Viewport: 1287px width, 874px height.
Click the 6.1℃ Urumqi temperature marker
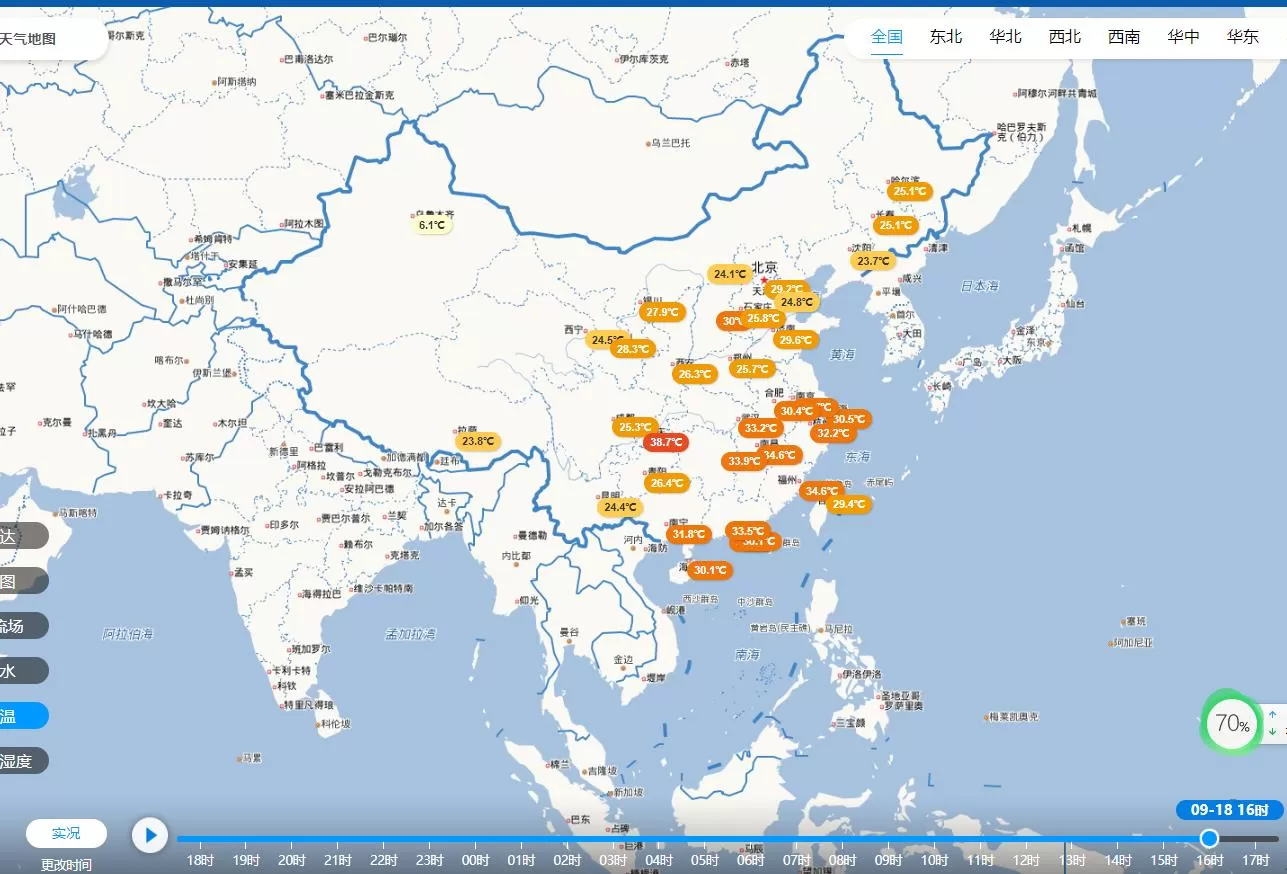point(432,225)
